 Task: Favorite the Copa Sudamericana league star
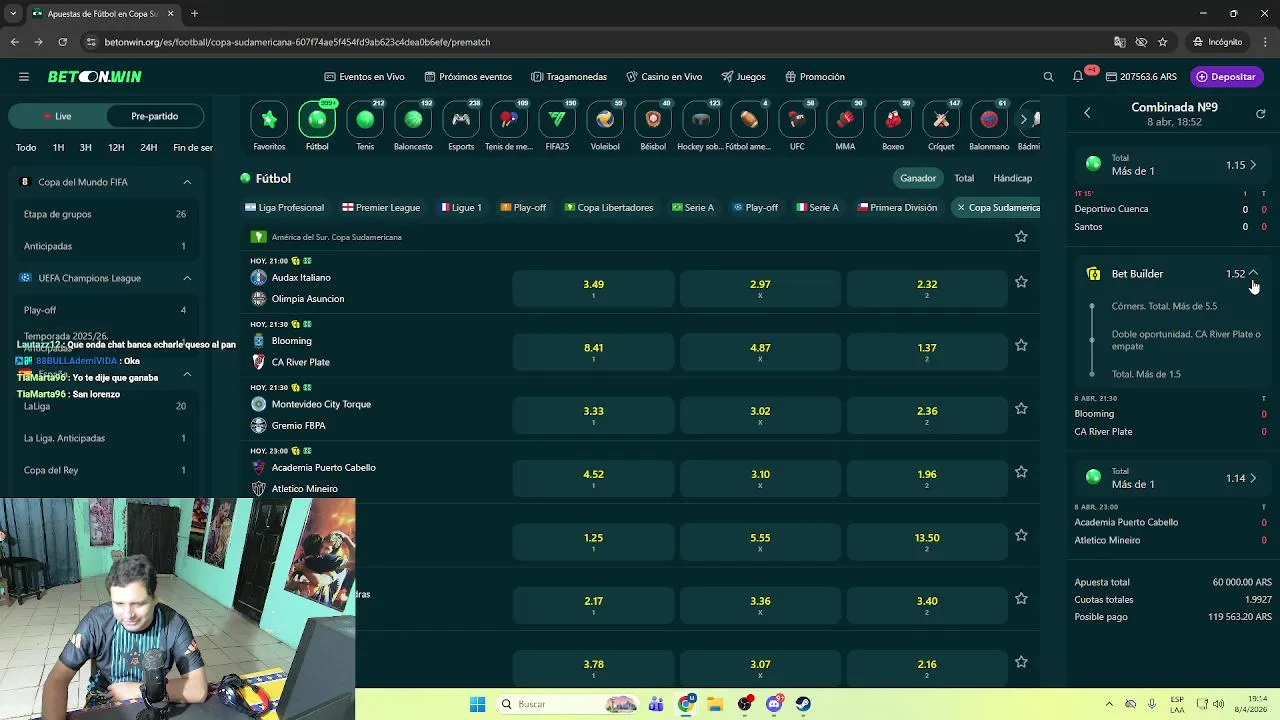(1021, 237)
